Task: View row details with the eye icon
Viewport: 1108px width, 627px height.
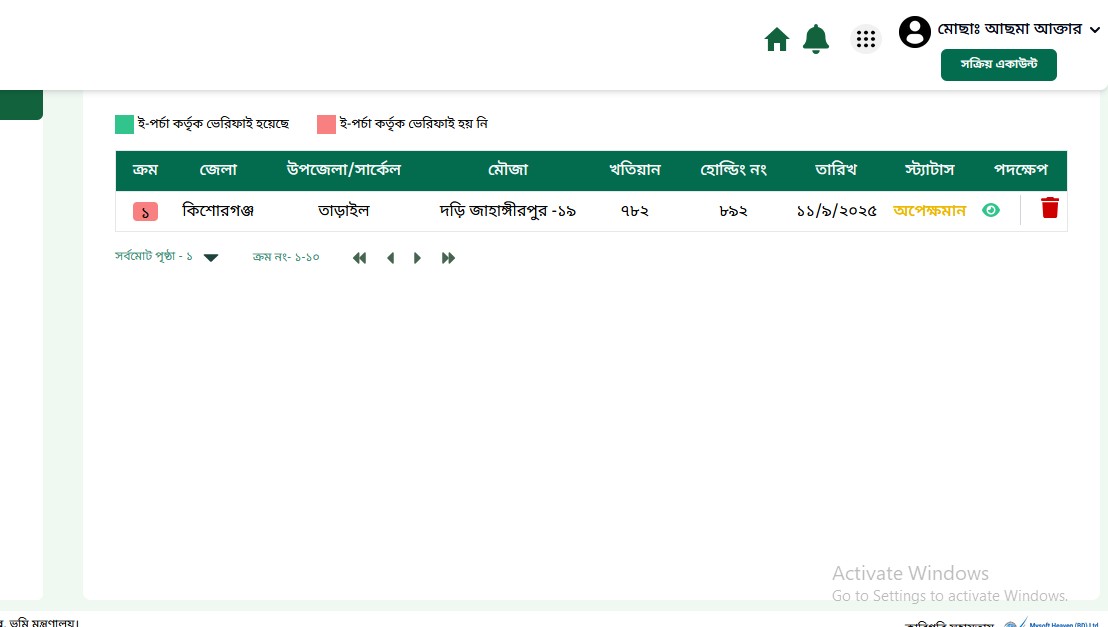Action: [x=991, y=210]
